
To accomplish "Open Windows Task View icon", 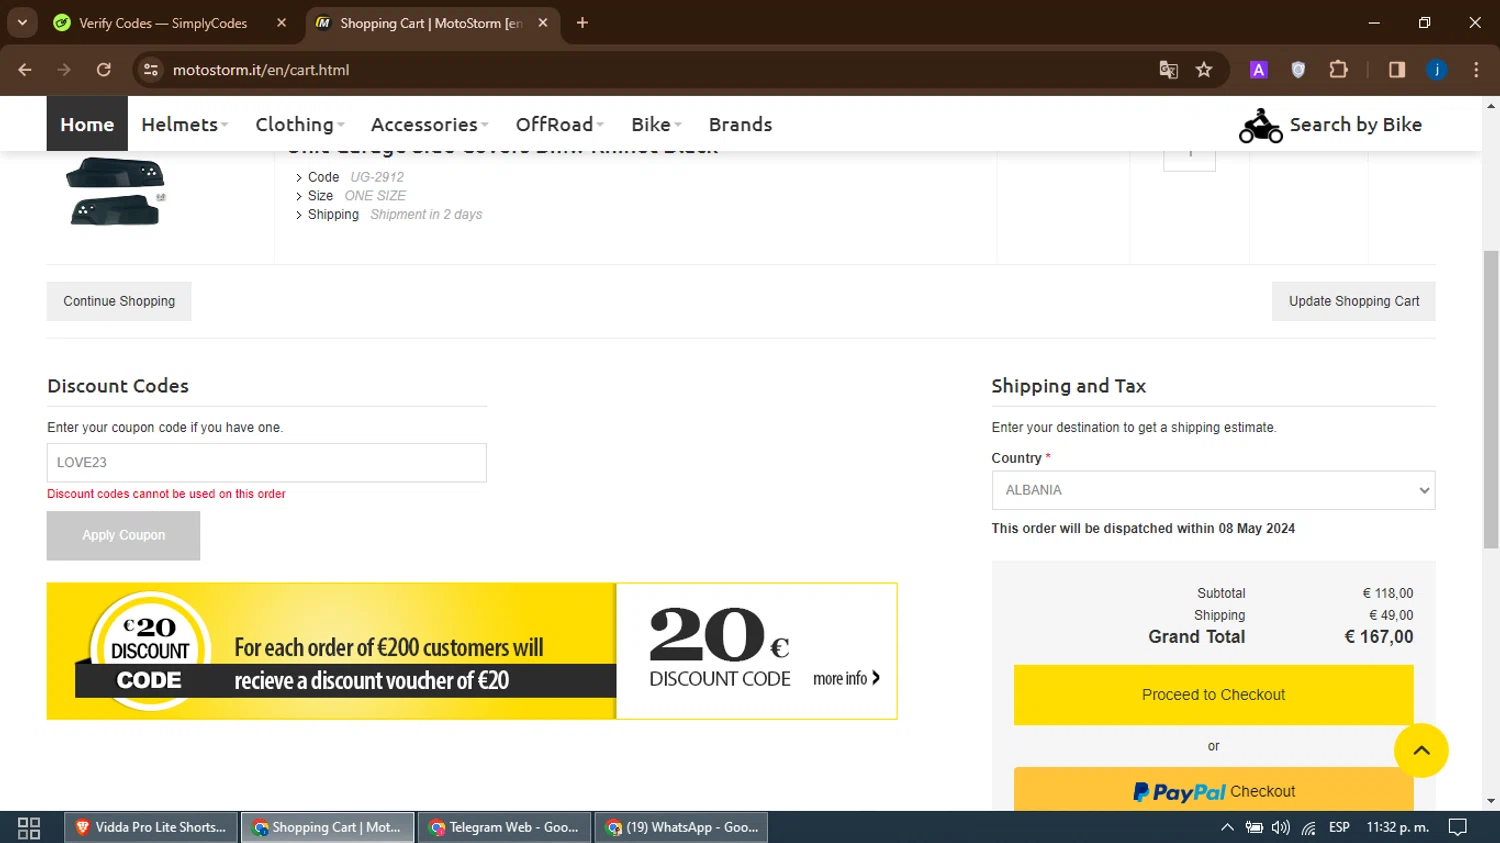I will (x=29, y=828).
